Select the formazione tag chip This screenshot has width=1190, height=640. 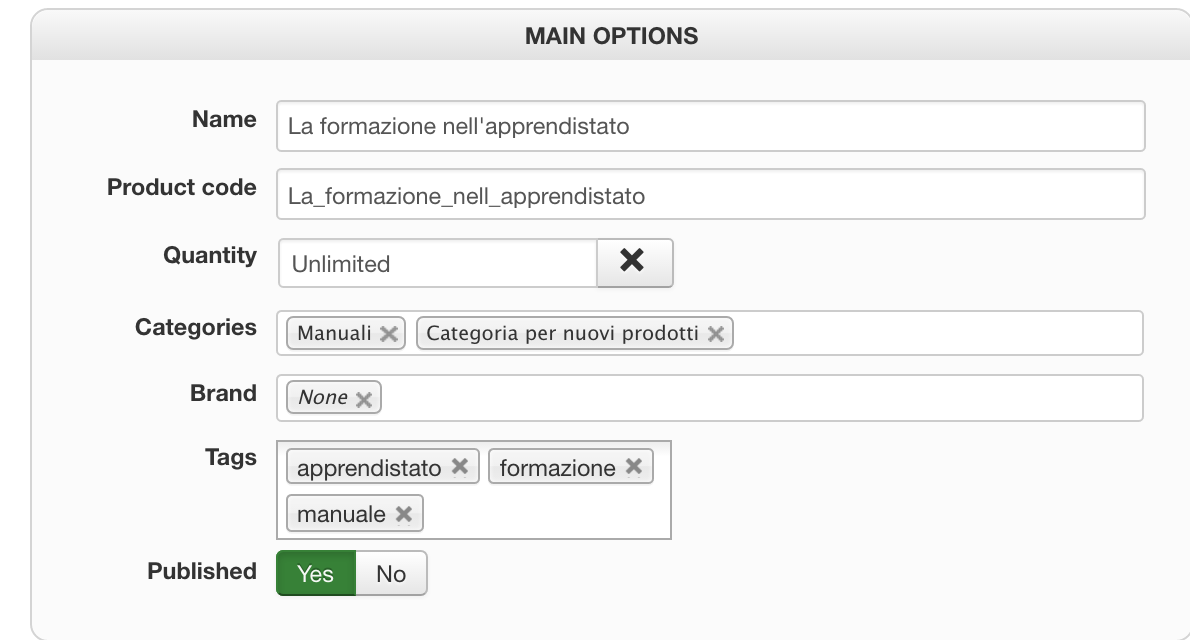click(557, 467)
